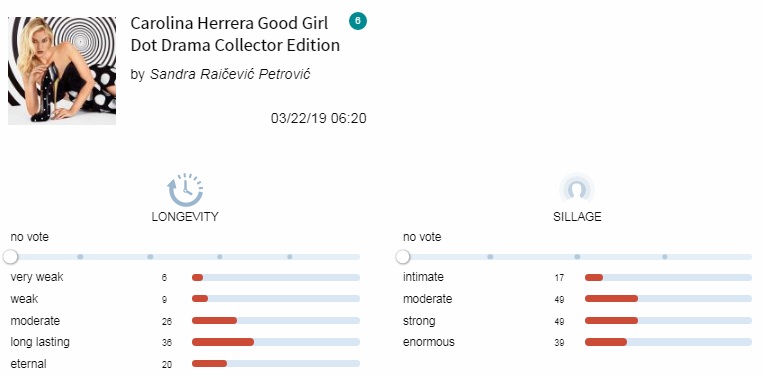The height and width of the screenshot is (377, 764).
Task: Open the teal comment count badge
Action: point(358,21)
